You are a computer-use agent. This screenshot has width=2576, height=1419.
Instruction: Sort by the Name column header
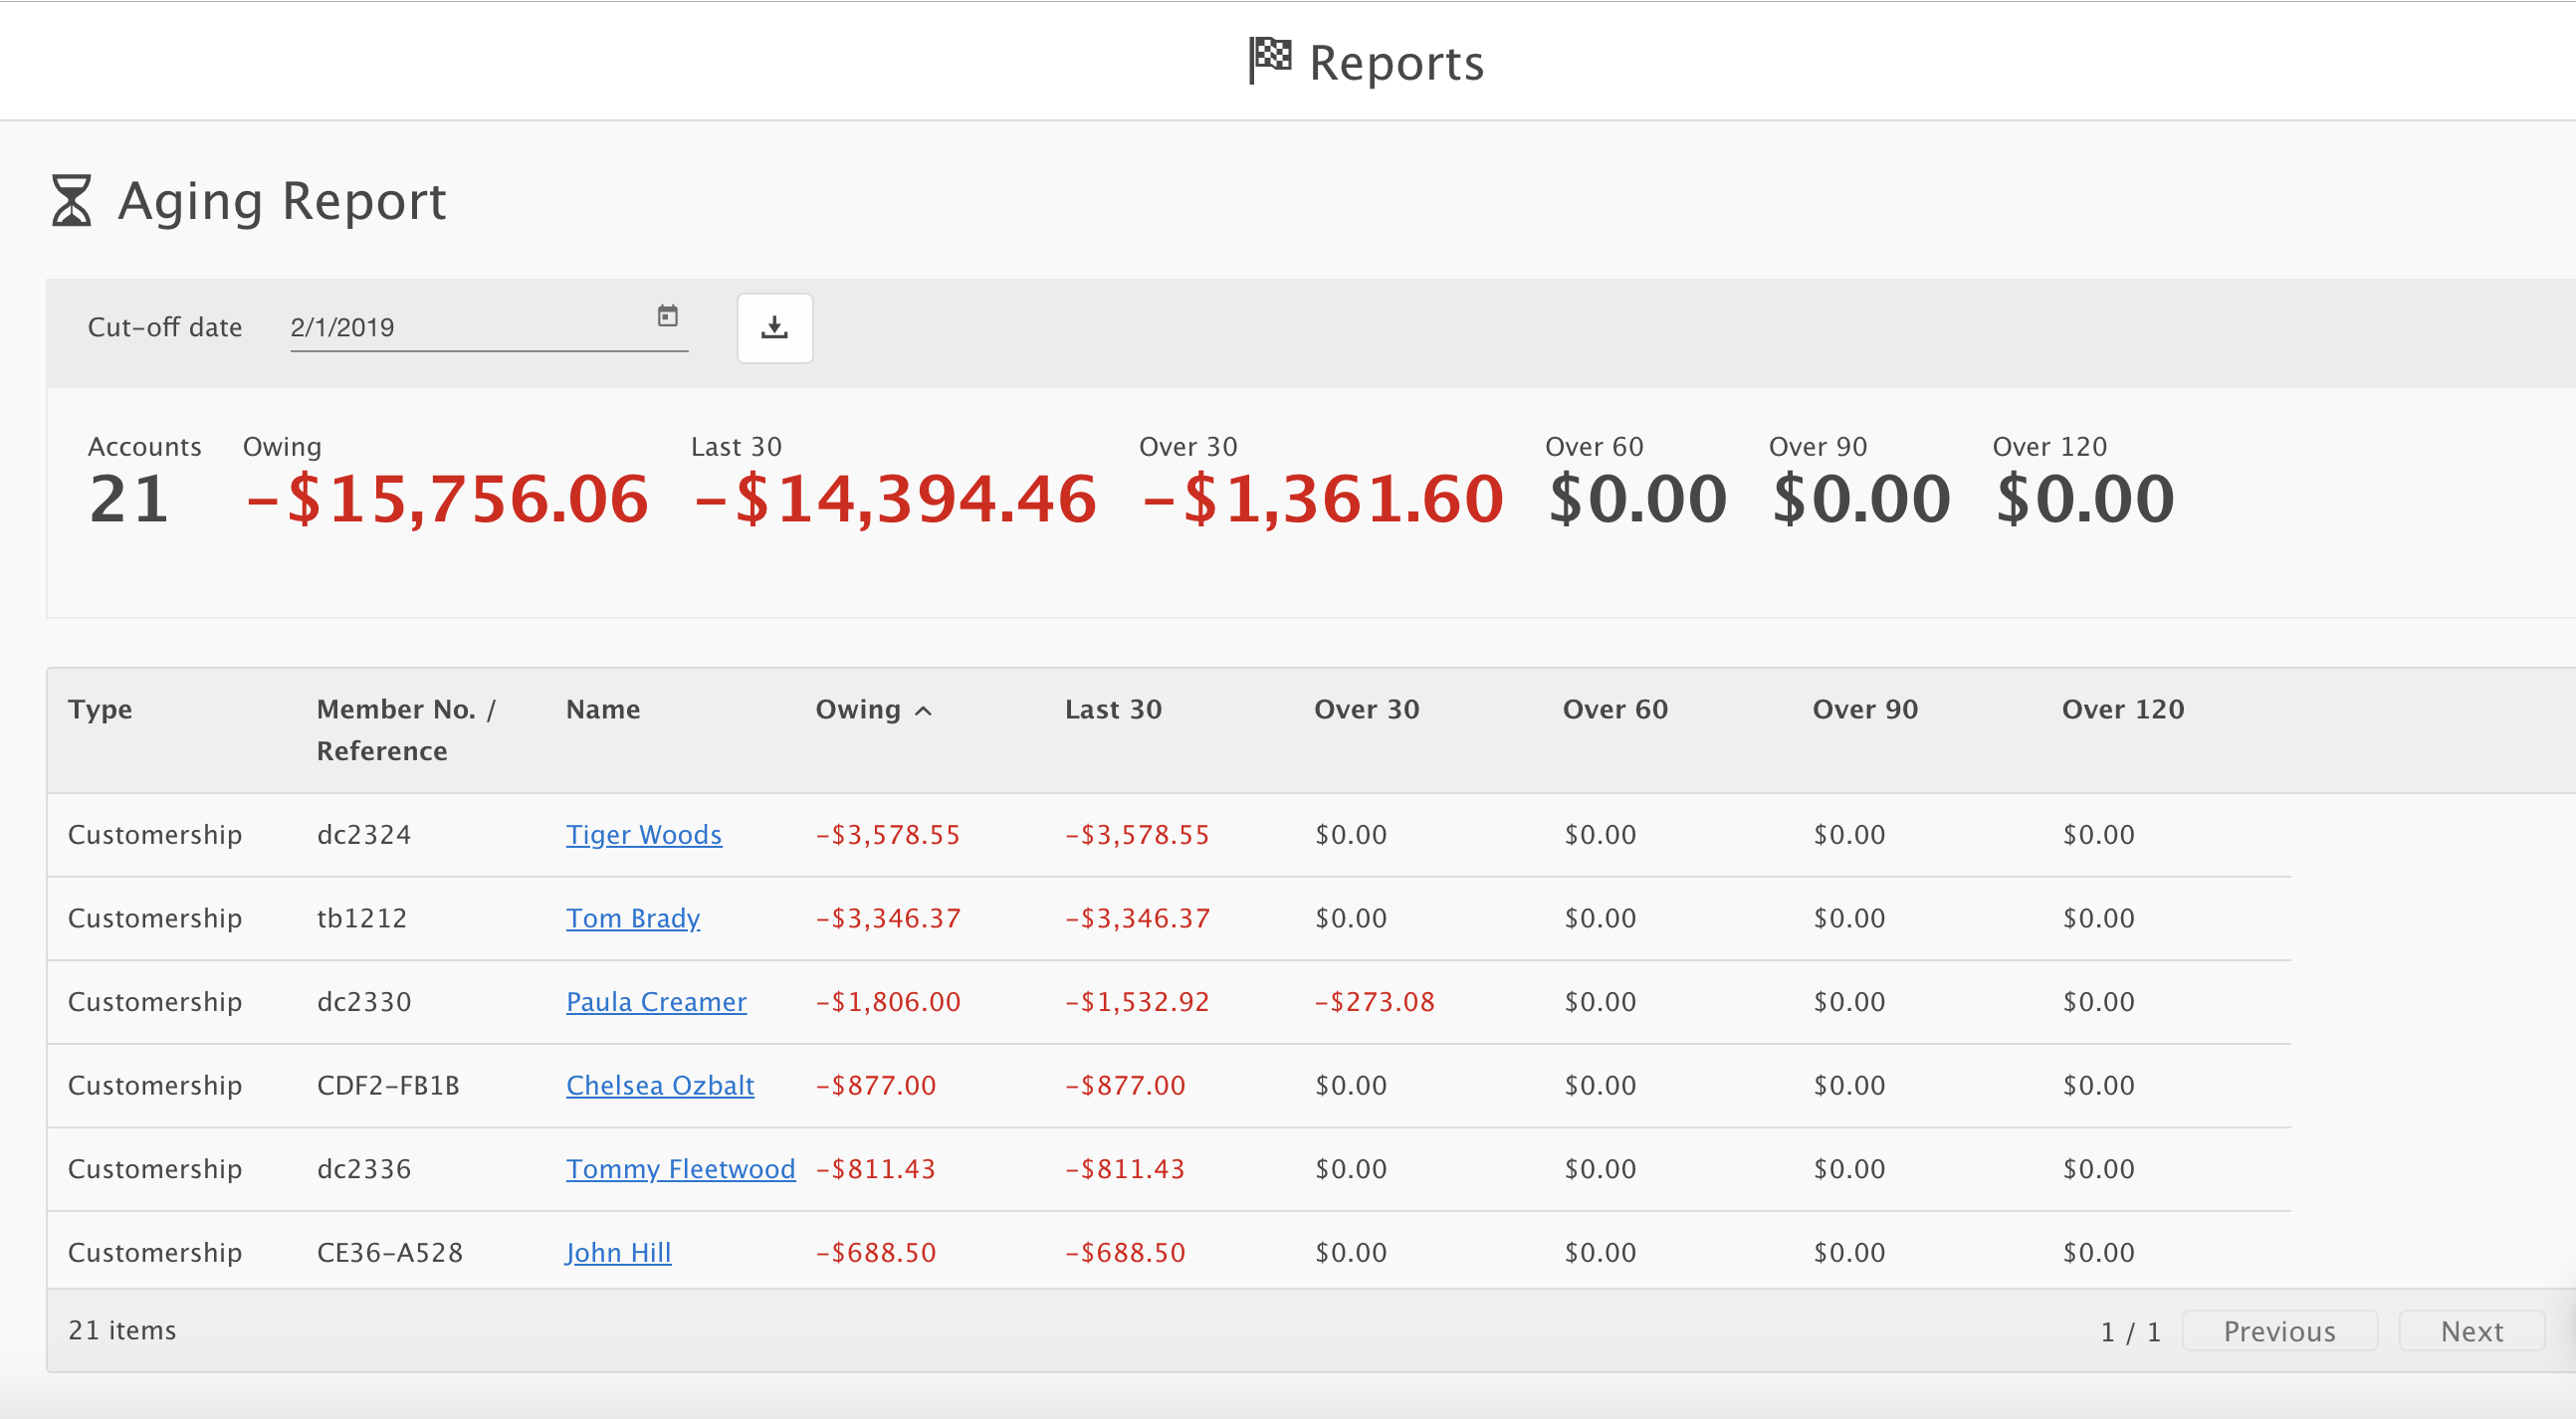[602, 709]
